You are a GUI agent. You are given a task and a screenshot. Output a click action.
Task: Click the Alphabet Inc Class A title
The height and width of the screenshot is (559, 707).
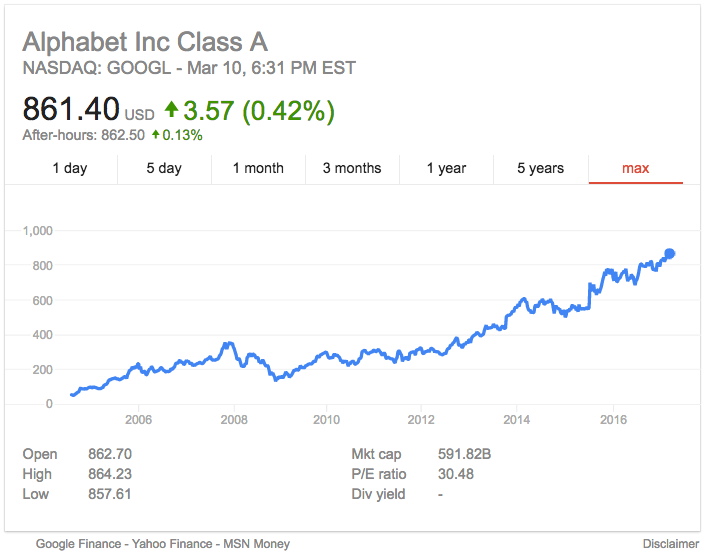pyautogui.click(x=145, y=43)
